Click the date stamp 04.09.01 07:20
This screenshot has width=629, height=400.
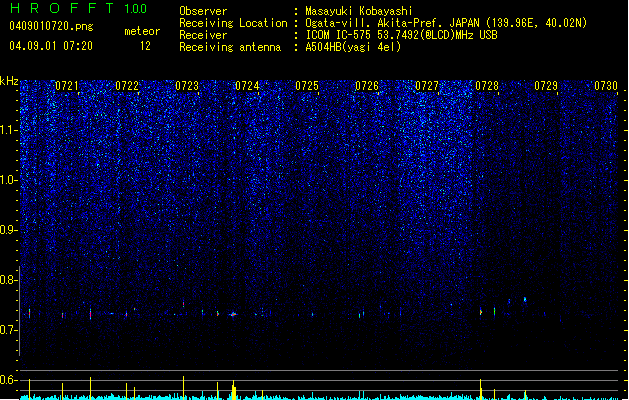tap(51, 46)
